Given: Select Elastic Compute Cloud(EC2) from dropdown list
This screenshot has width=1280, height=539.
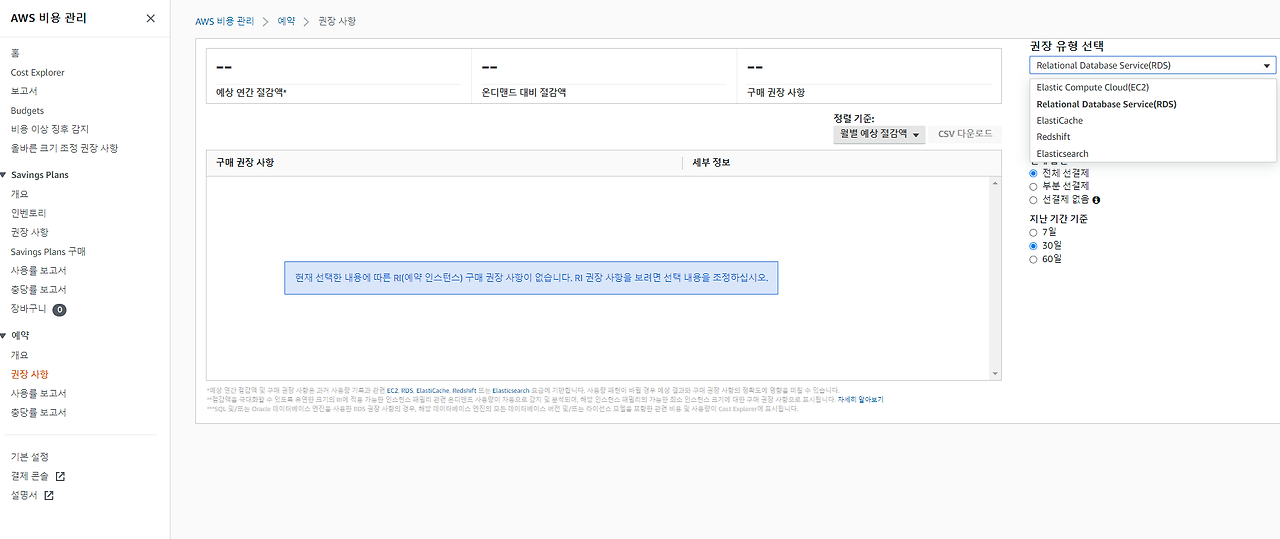Looking at the screenshot, I should [x=1153, y=88].
